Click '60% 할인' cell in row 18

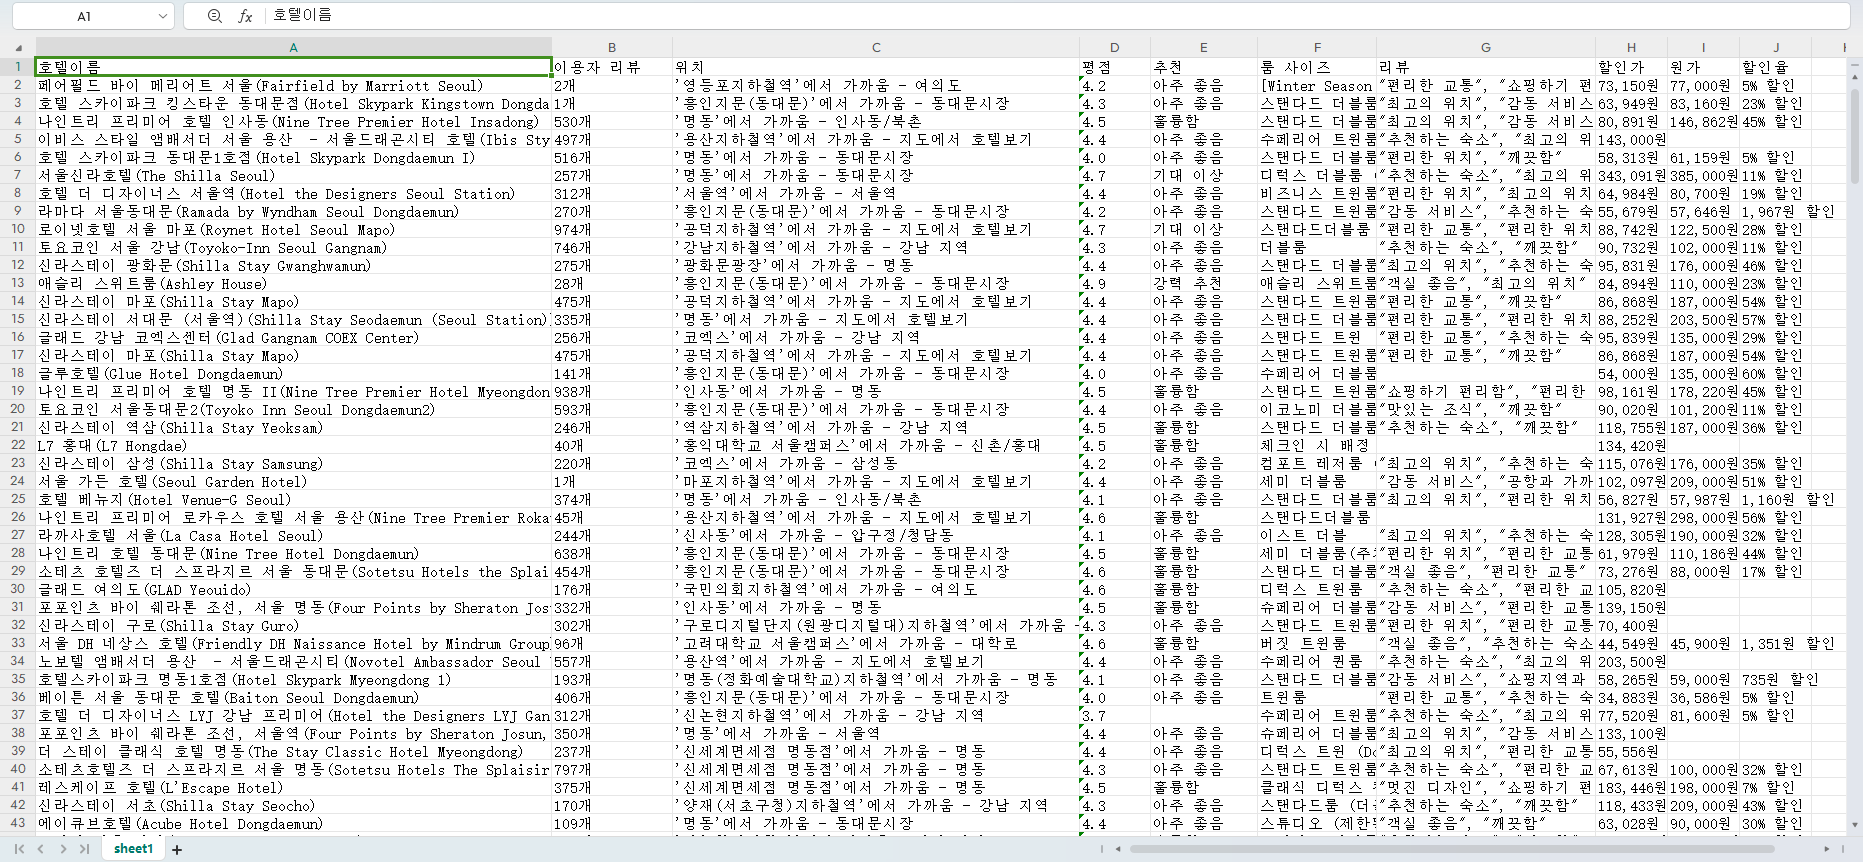pyautogui.click(x=1776, y=373)
